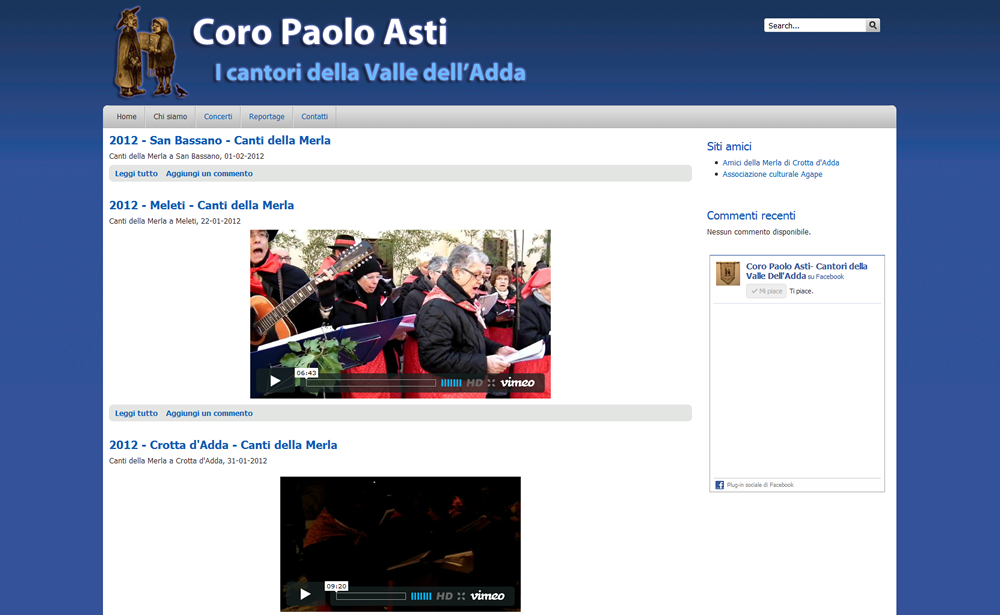1000x615 pixels.
Task: Toggle HD on the Meleti video
Action: (x=474, y=383)
